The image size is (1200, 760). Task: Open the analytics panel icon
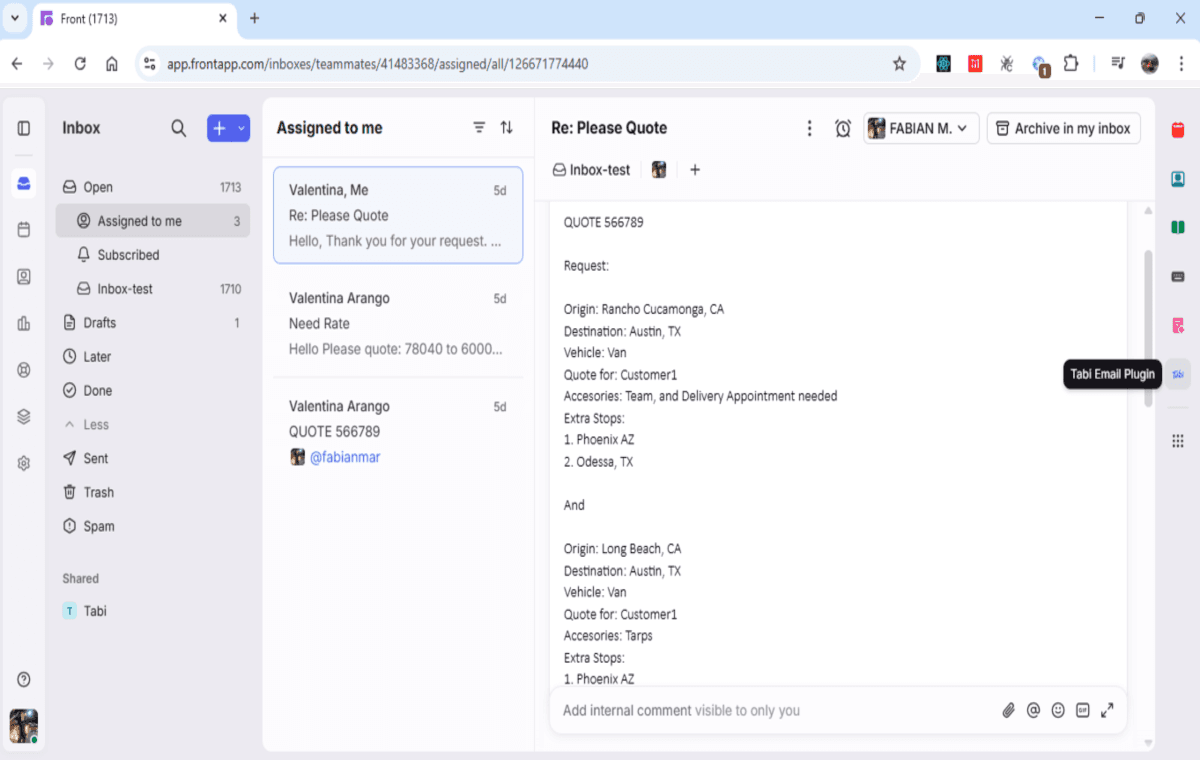click(x=23, y=322)
